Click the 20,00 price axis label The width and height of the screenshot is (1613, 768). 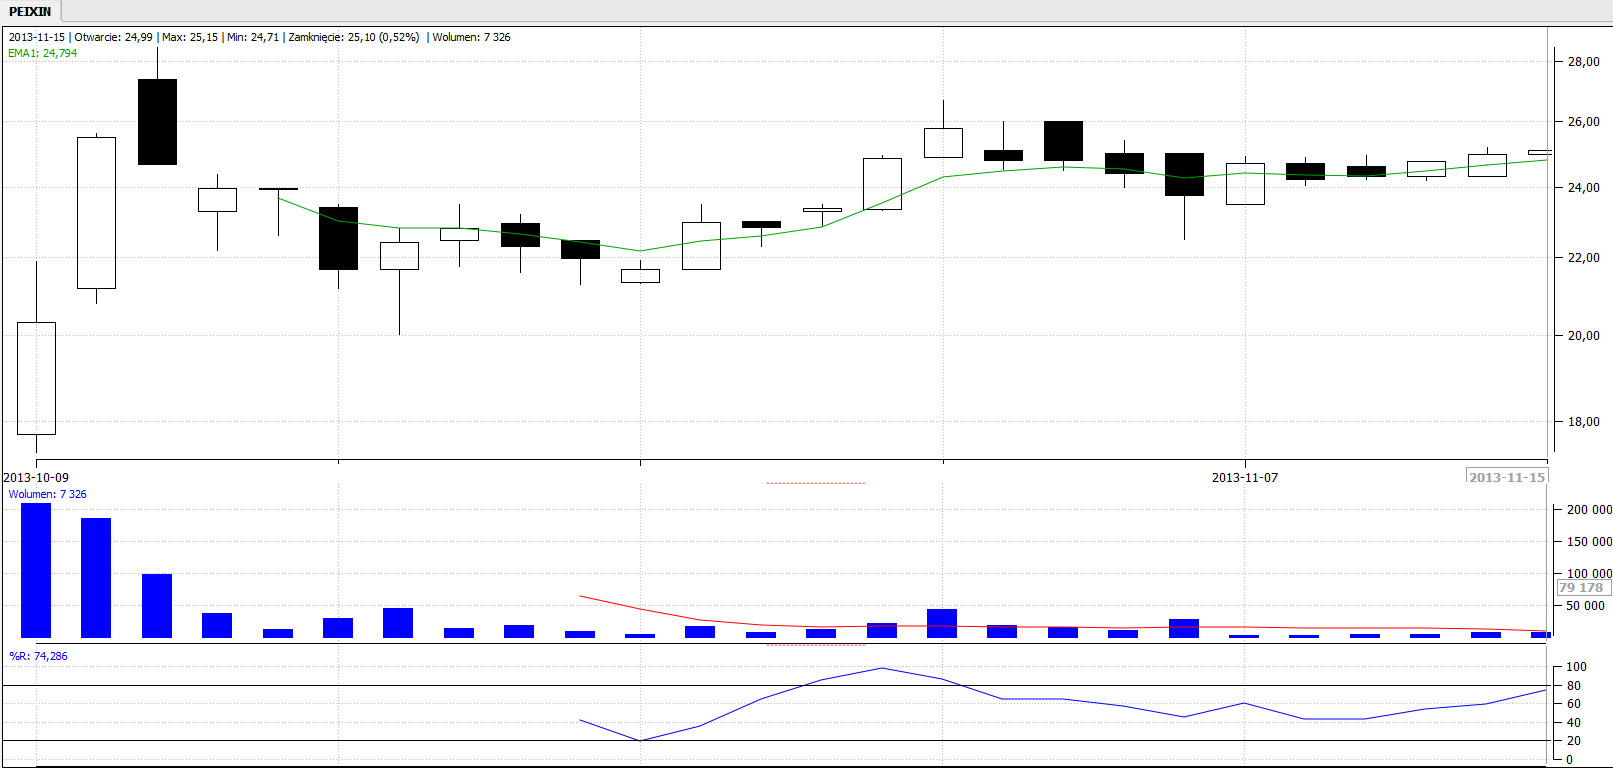coord(1583,336)
